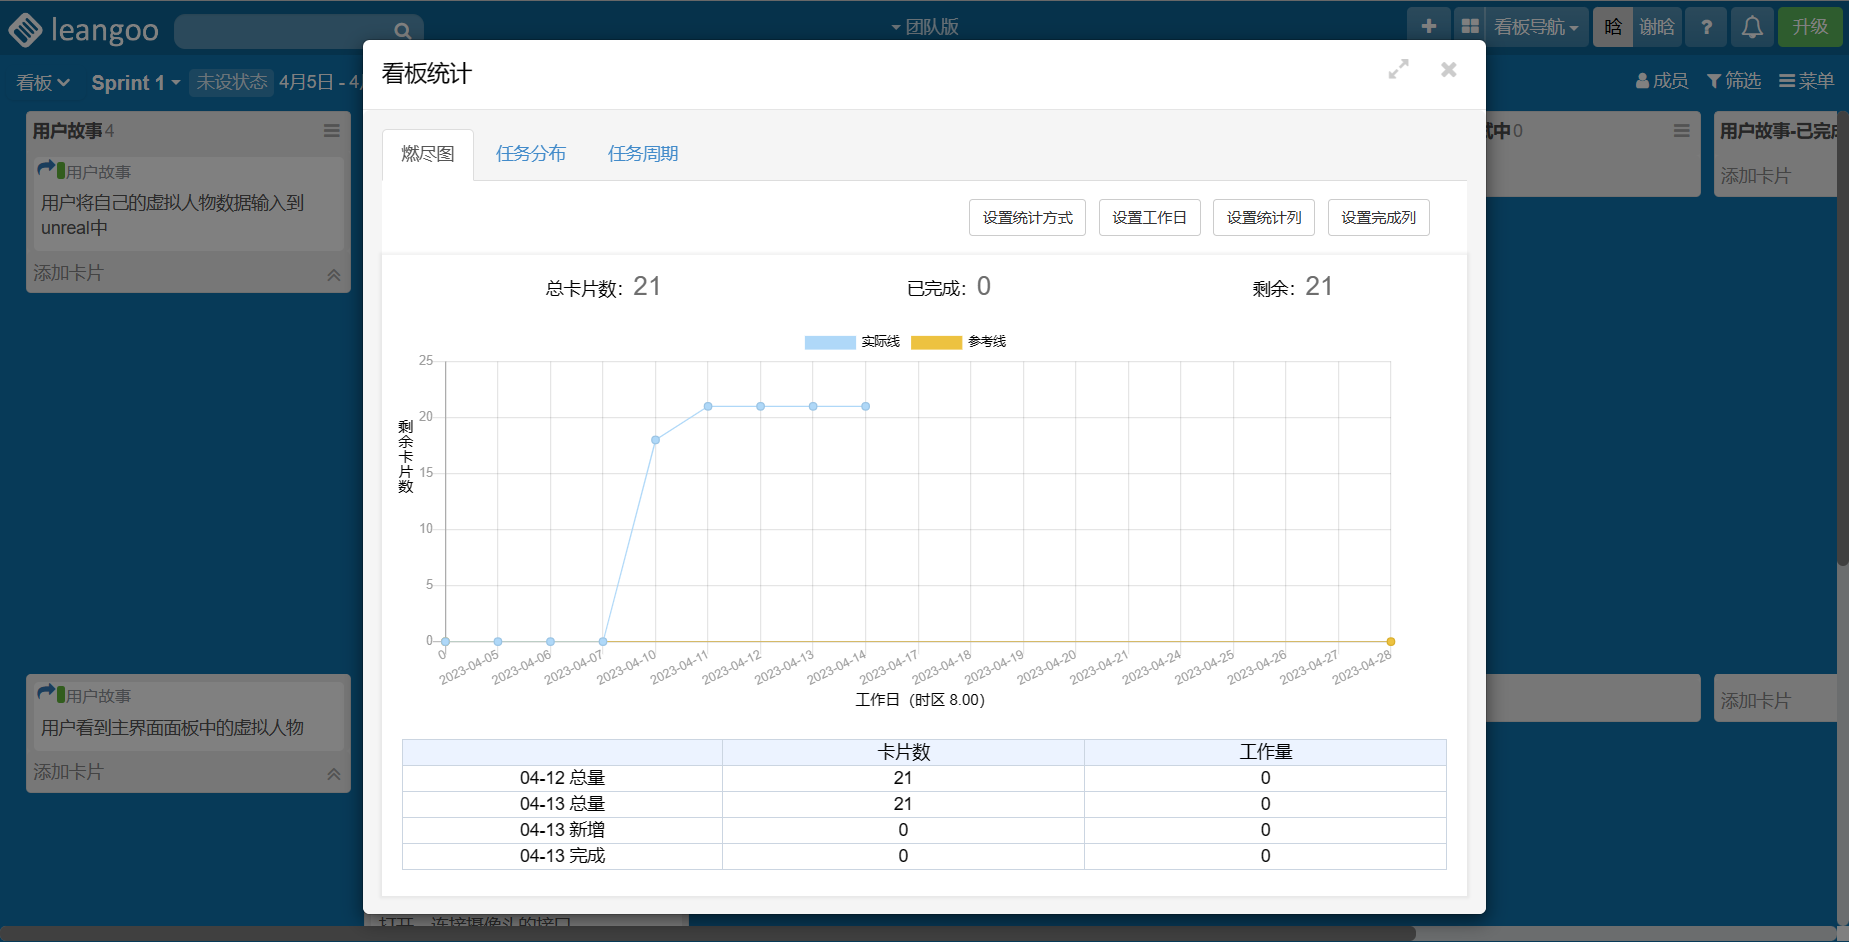Screen dimensions: 1849x942
Task: Open card 用户将自己的虚拟人物数据输入到unreal中
Action: tap(188, 204)
